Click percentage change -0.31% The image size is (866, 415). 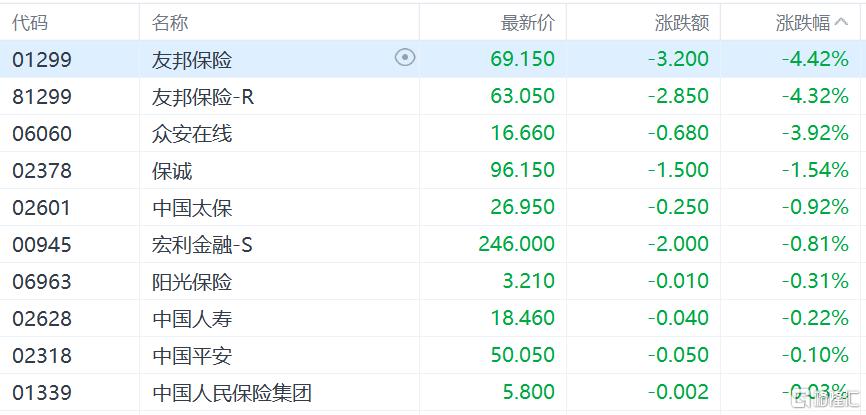pyautogui.click(x=815, y=281)
